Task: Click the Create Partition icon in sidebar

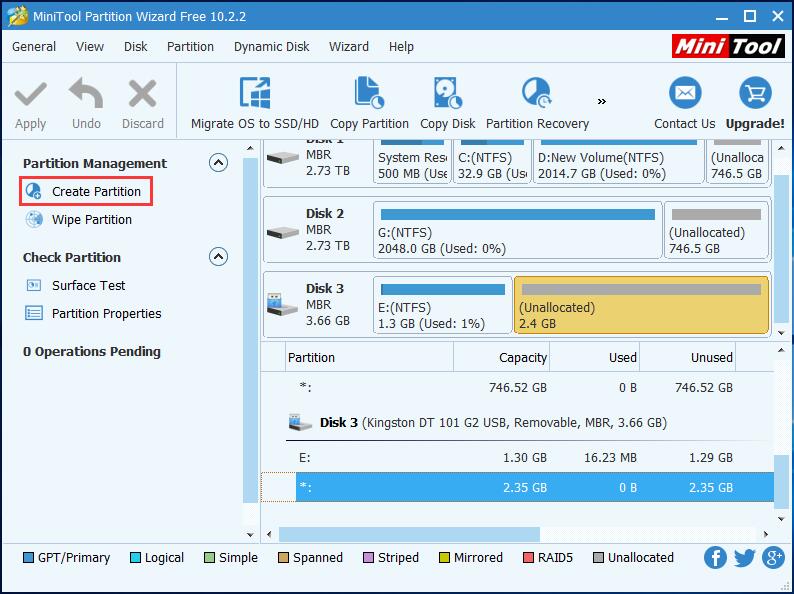Action: (34, 191)
